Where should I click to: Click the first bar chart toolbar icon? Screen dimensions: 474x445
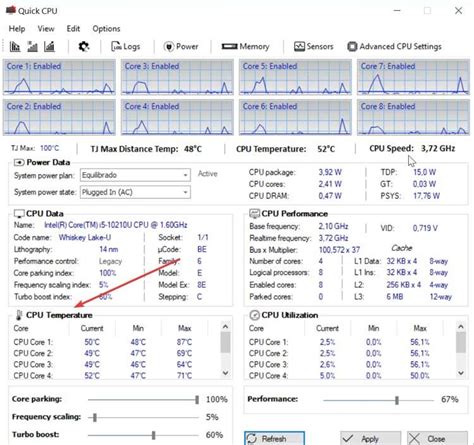(15, 47)
